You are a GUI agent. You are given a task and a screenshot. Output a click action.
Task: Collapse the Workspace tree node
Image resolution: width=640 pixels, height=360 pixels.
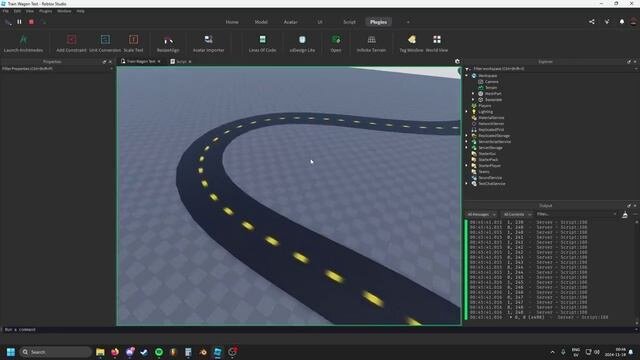click(x=467, y=76)
